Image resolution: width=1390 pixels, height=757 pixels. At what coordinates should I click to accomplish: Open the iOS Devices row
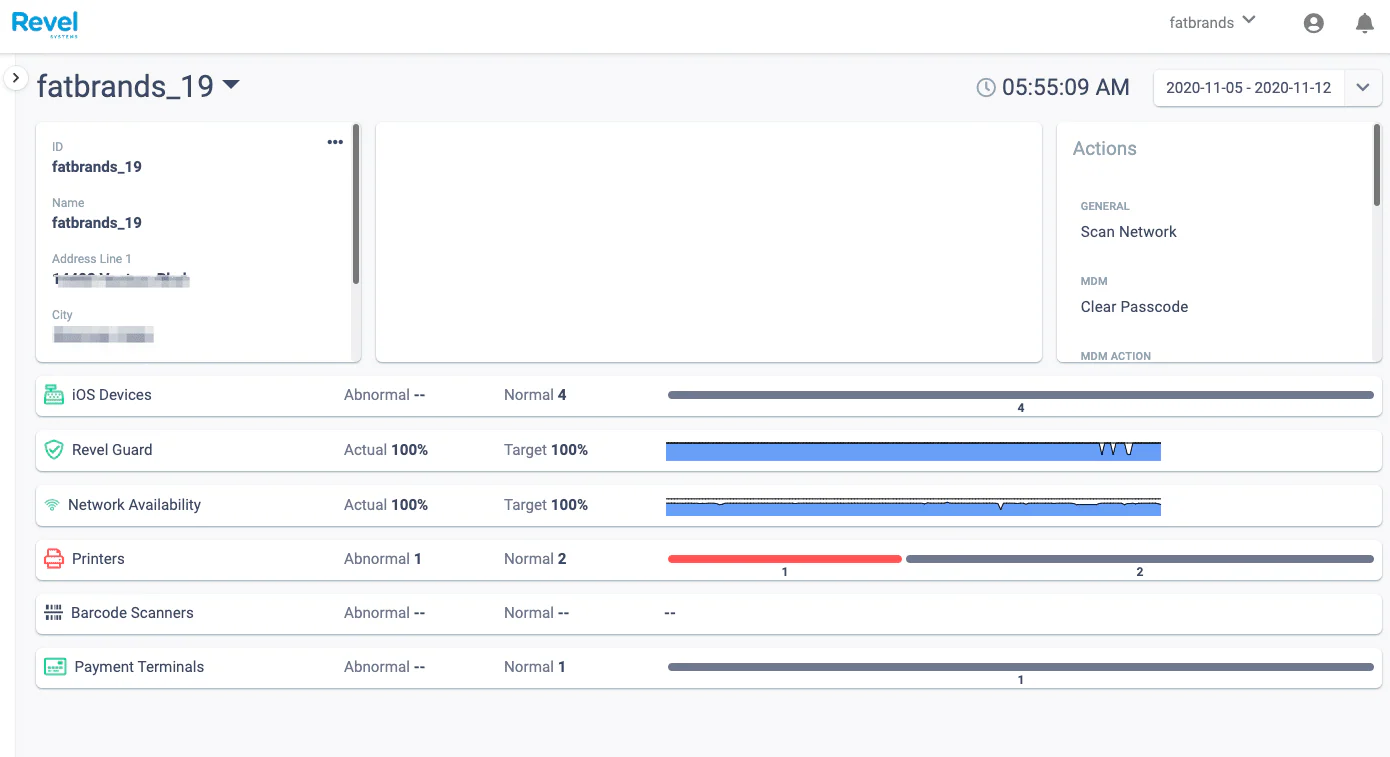(709, 396)
